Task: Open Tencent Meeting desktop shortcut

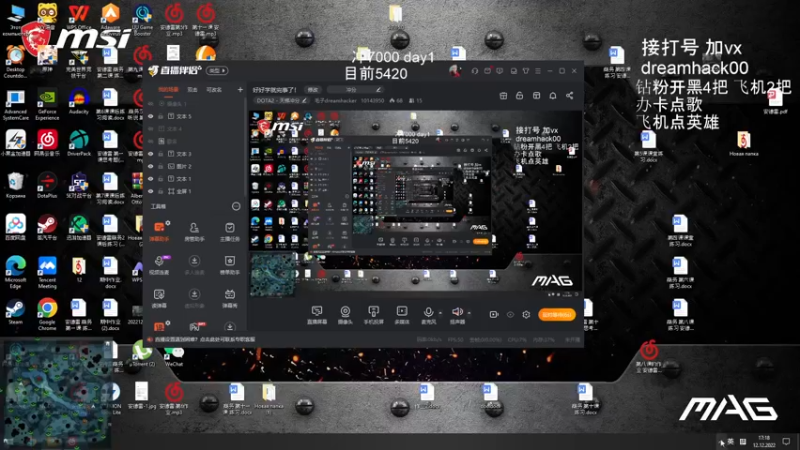Action: coord(47,272)
